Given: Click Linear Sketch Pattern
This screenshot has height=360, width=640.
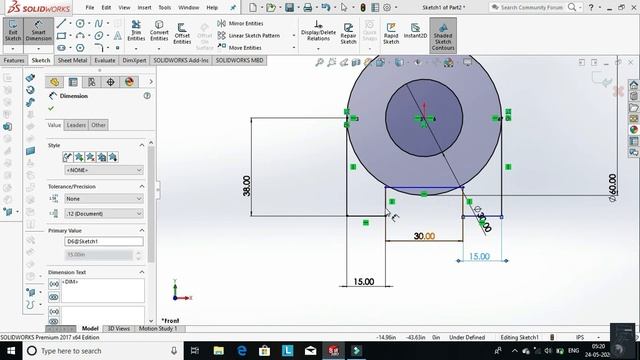Looking at the screenshot, I should tap(249, 36).
